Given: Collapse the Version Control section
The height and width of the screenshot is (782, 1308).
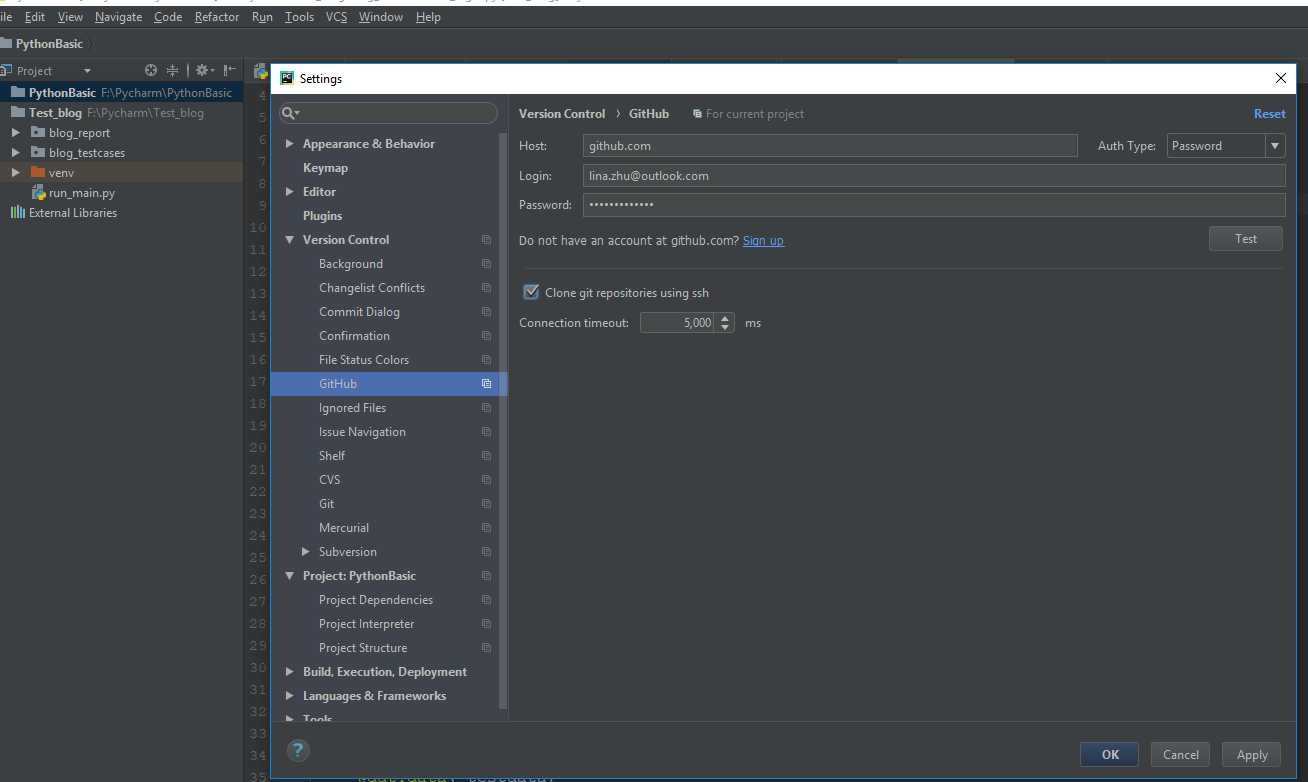Looking at the screenshot, I should [x=290, y=240].
